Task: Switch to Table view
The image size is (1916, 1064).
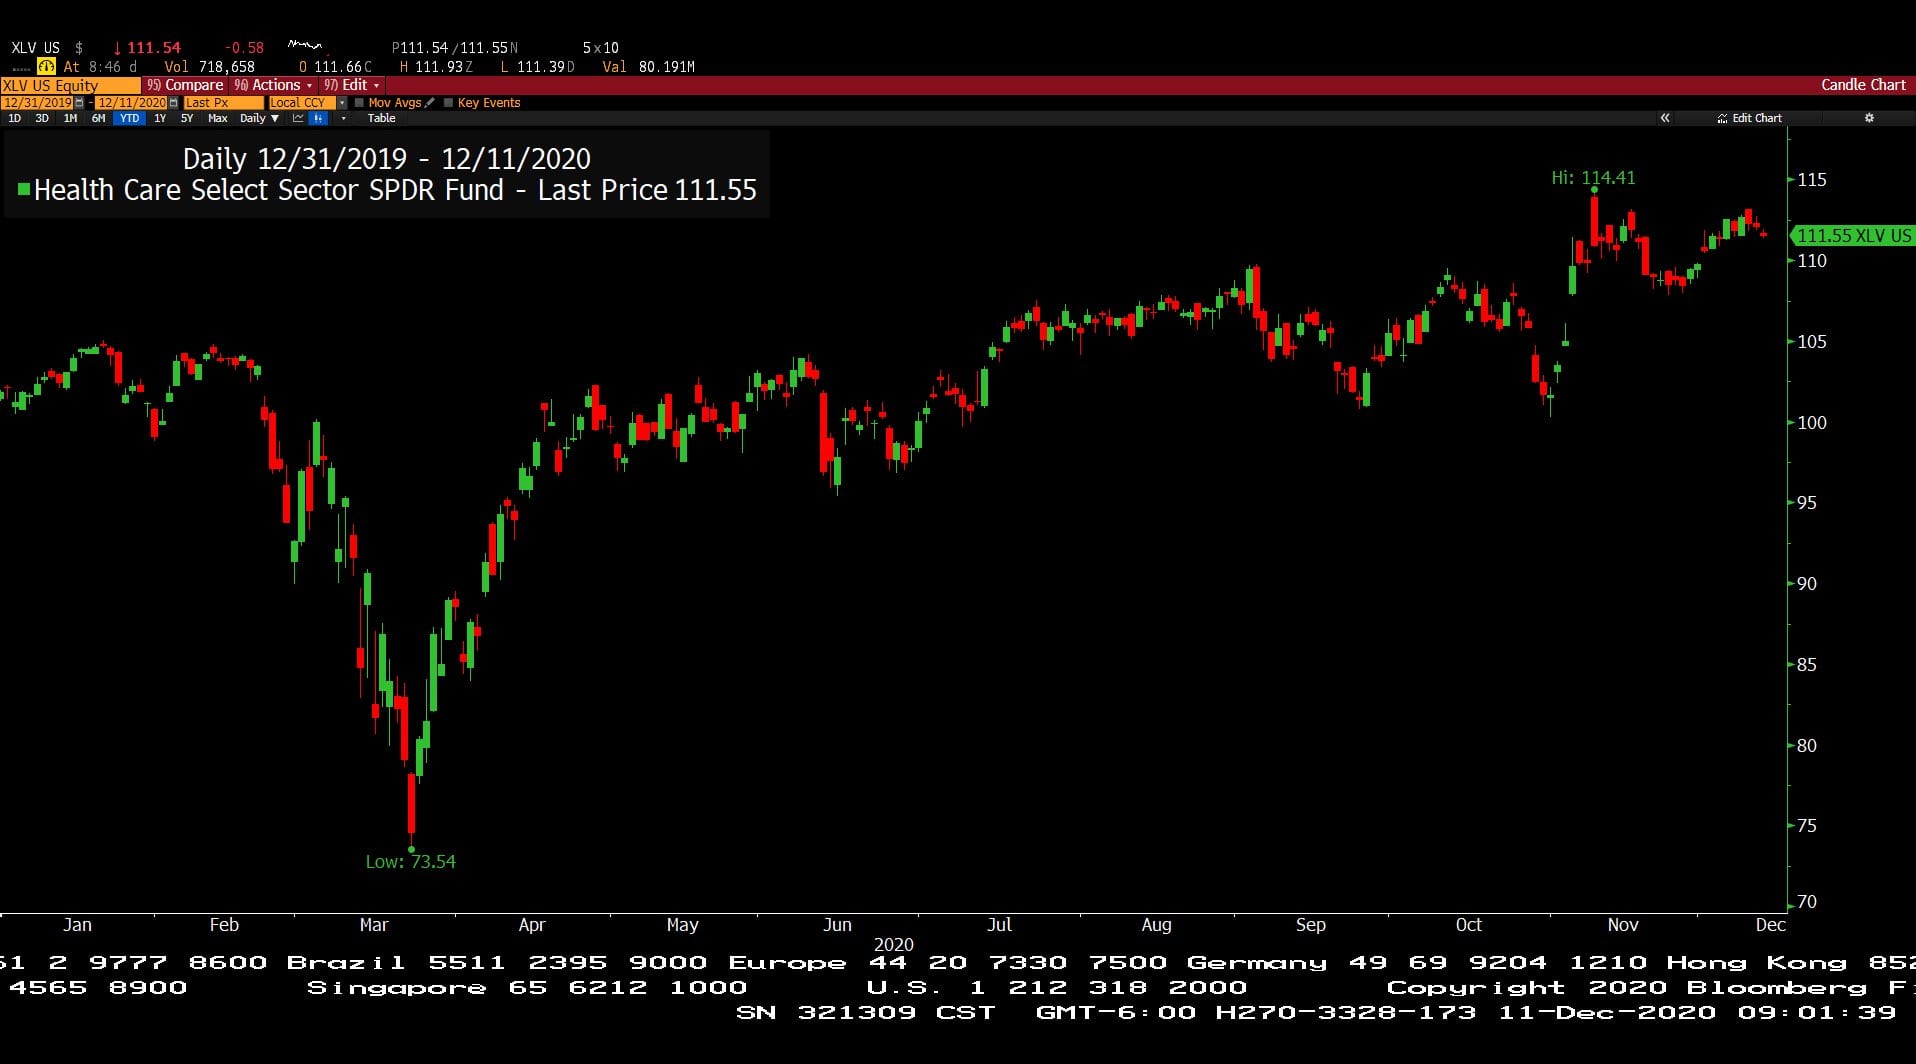Action: 381,118
